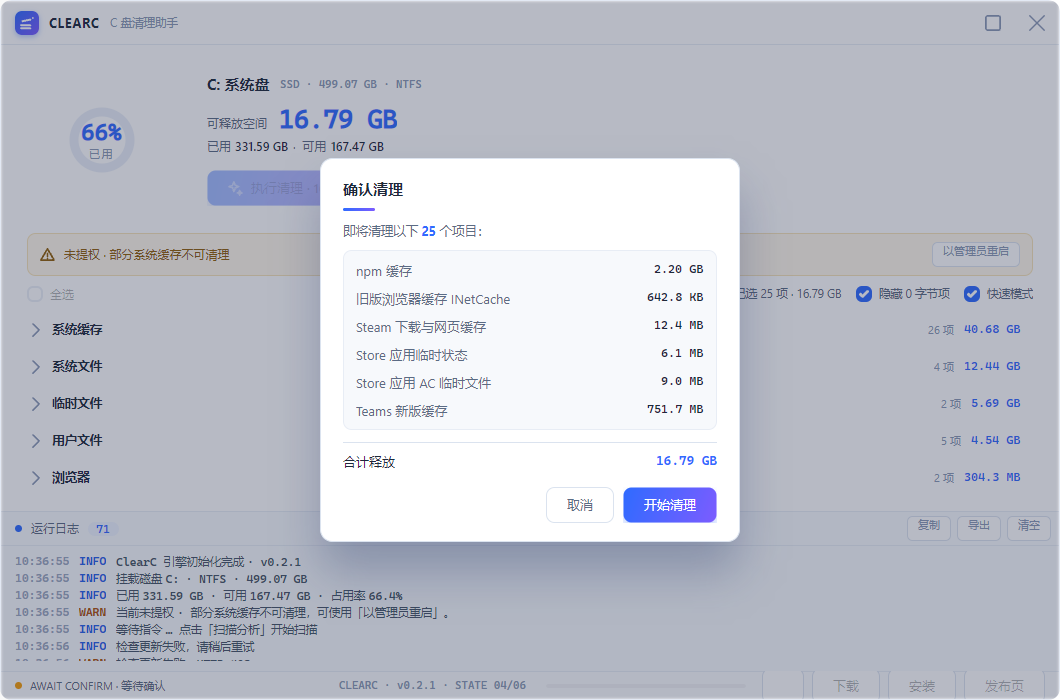Expand the 系统缓存 category
The height and width of the screenshot is (700, 1060).
pyautogui.click(x=35, y=329)
